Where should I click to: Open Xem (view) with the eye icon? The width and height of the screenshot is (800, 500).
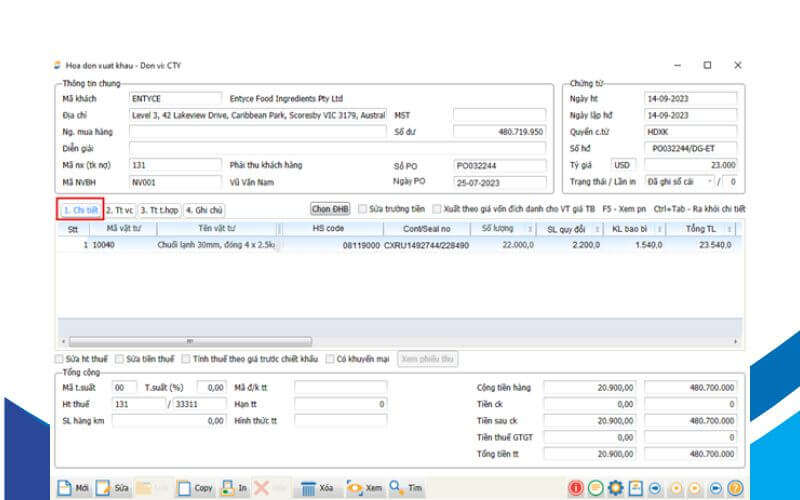pyautogui.click(x=355, y=488)
